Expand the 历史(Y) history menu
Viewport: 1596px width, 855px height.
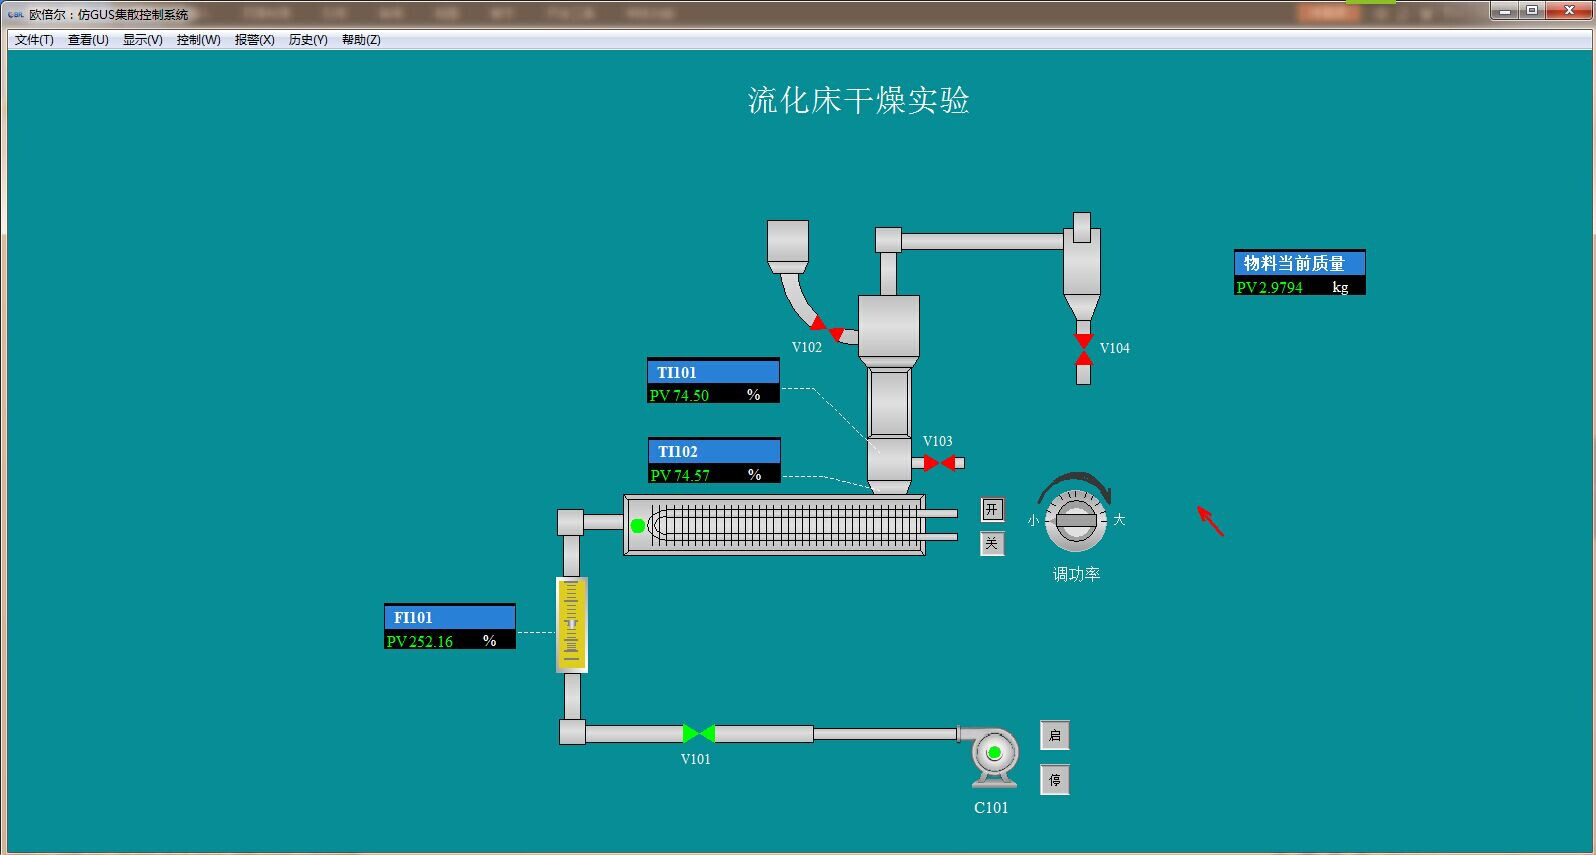point(308,40)
